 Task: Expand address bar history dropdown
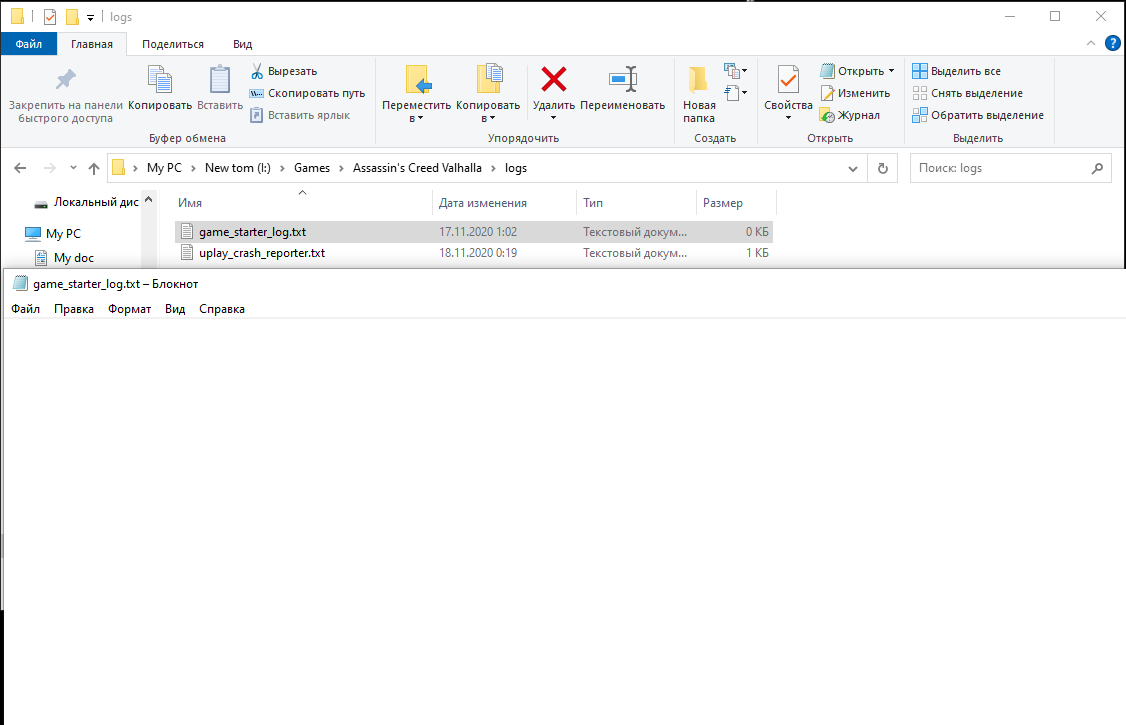[x=852, y=169]
